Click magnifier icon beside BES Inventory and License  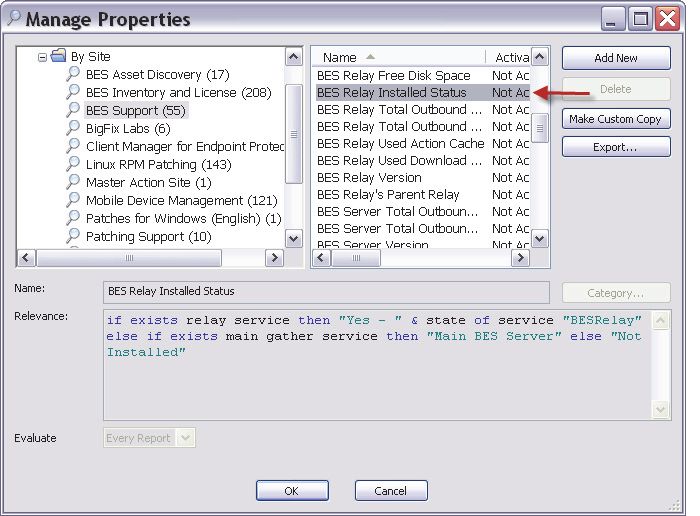point(73,92)
